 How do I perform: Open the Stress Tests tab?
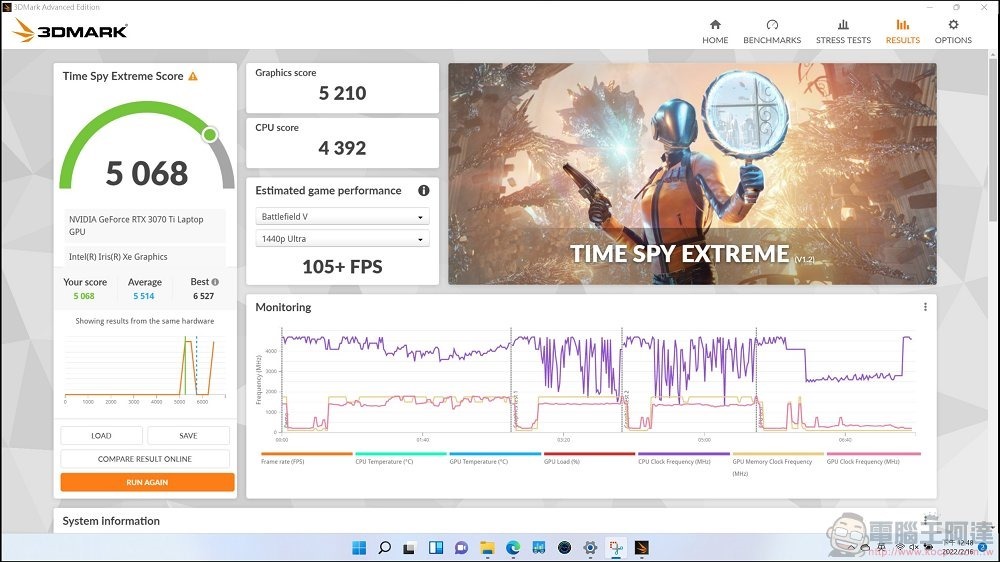point(843,32)
